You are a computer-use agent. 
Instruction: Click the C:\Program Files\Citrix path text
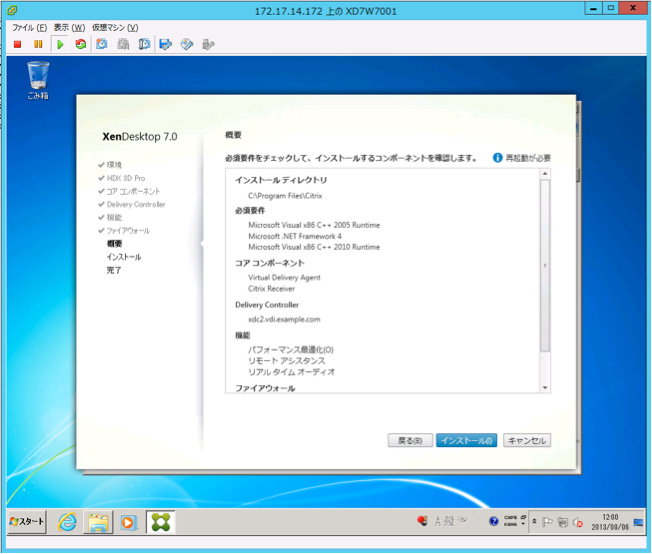tap(285, 196)
